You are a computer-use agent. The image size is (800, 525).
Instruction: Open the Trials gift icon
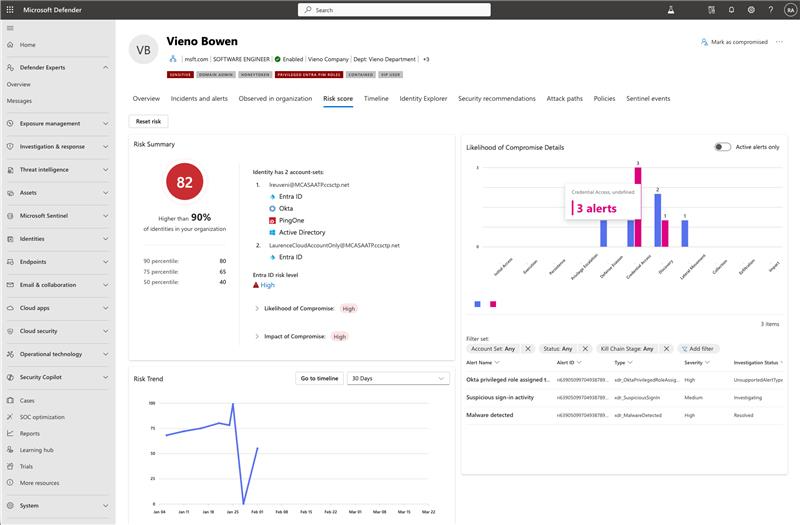coord(10,466)
